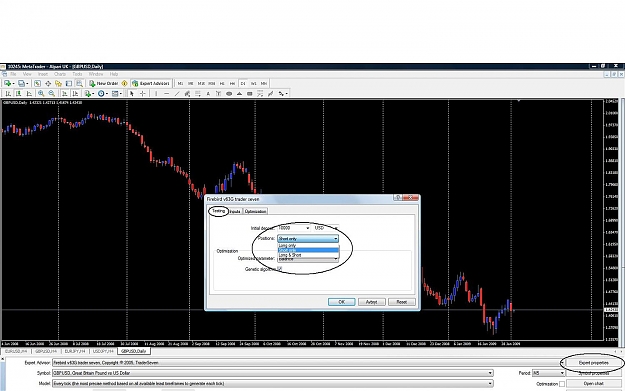Open the Arrows dropdown tool icon
This screenshot has height=391, width=625.
pos(283,93)
